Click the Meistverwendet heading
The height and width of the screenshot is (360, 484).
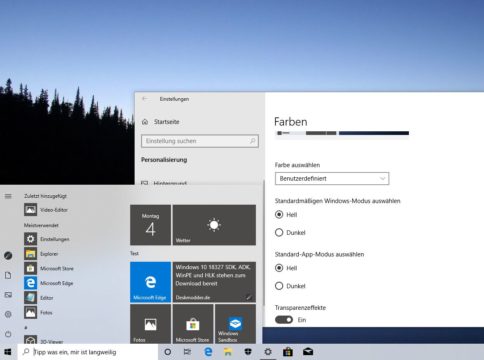(x=41, y=225)
